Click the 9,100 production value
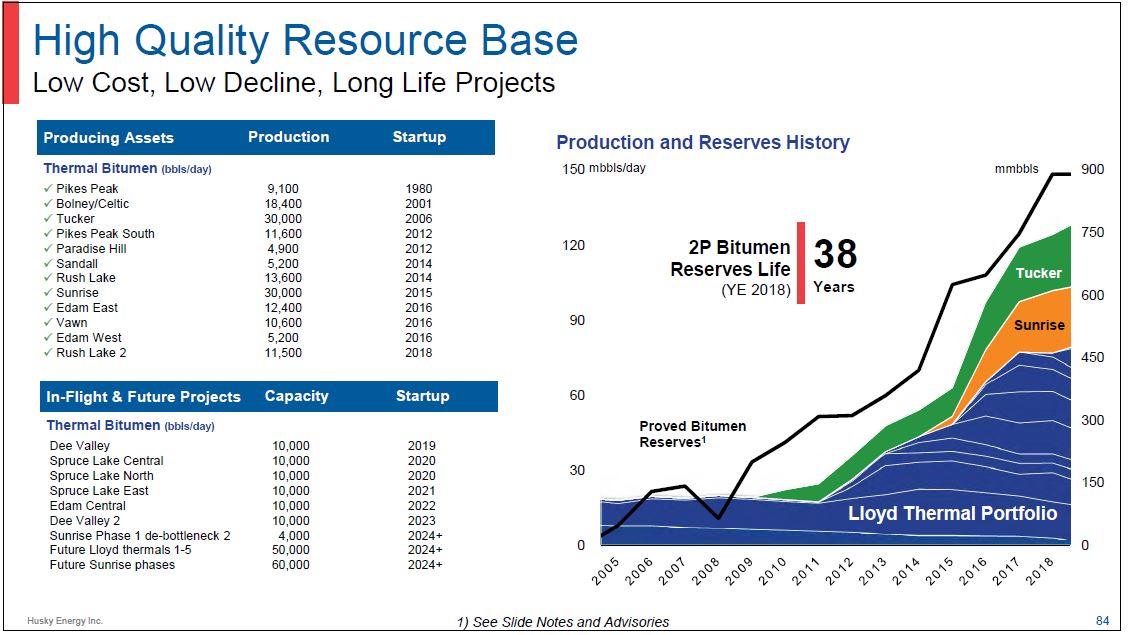This screenshot has width=1128, height=635. tap(283, 188)
